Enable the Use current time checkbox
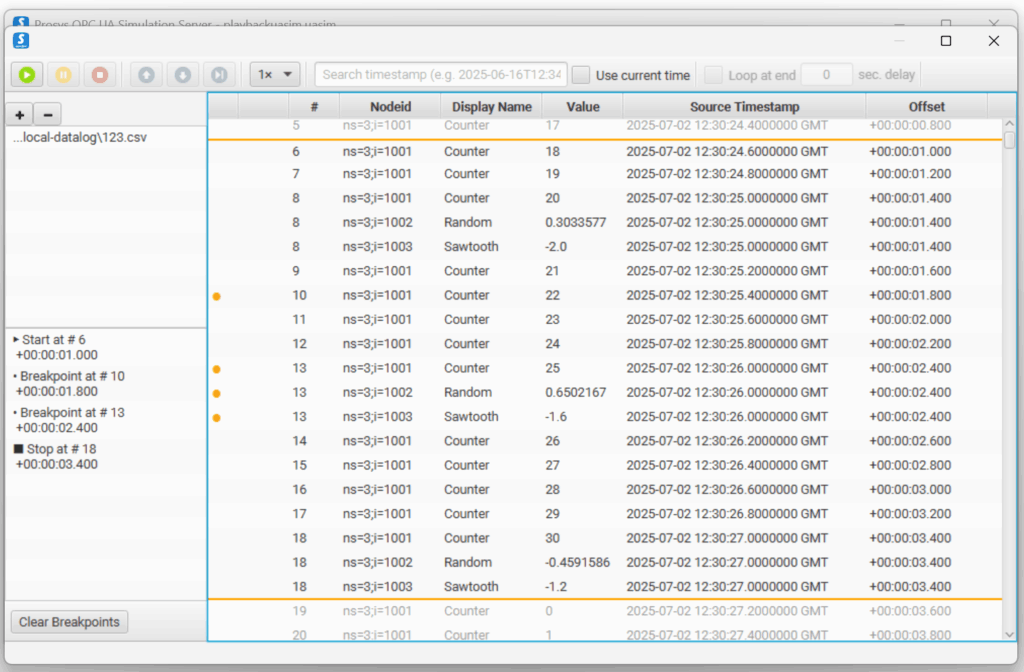1024x672 pixels. pos(581,75)
